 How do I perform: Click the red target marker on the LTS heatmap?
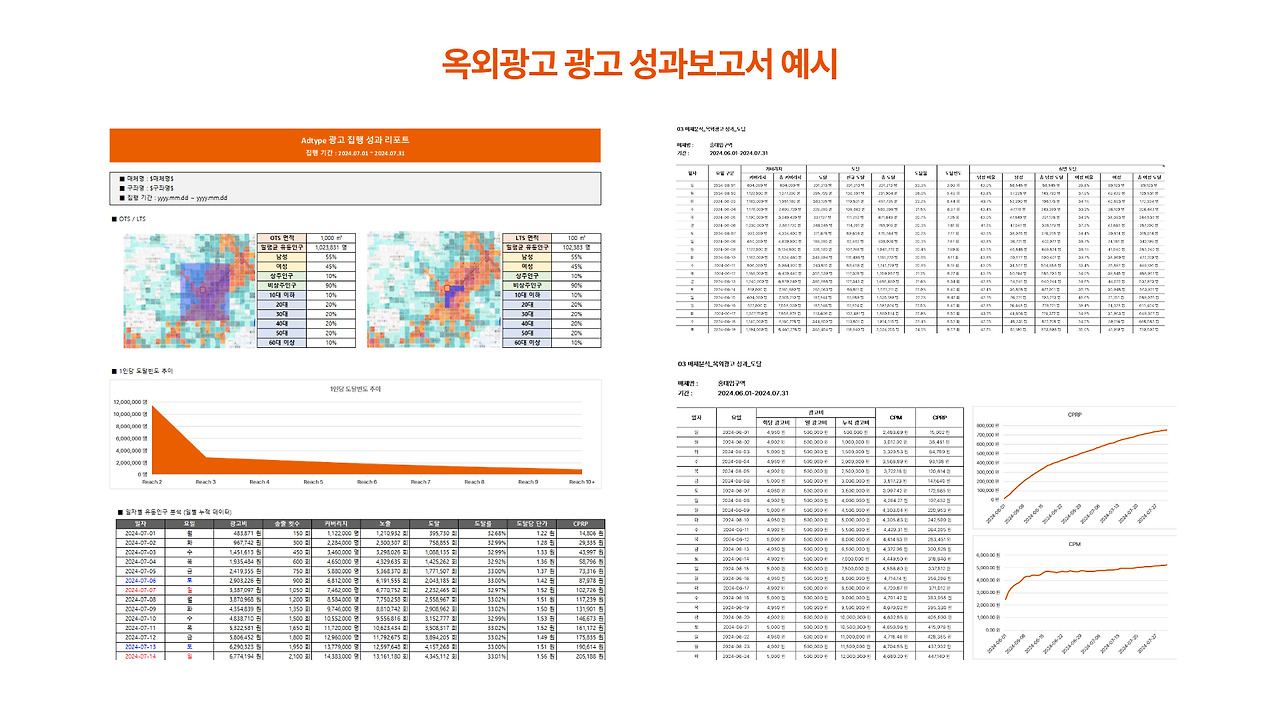pos(448,286)
